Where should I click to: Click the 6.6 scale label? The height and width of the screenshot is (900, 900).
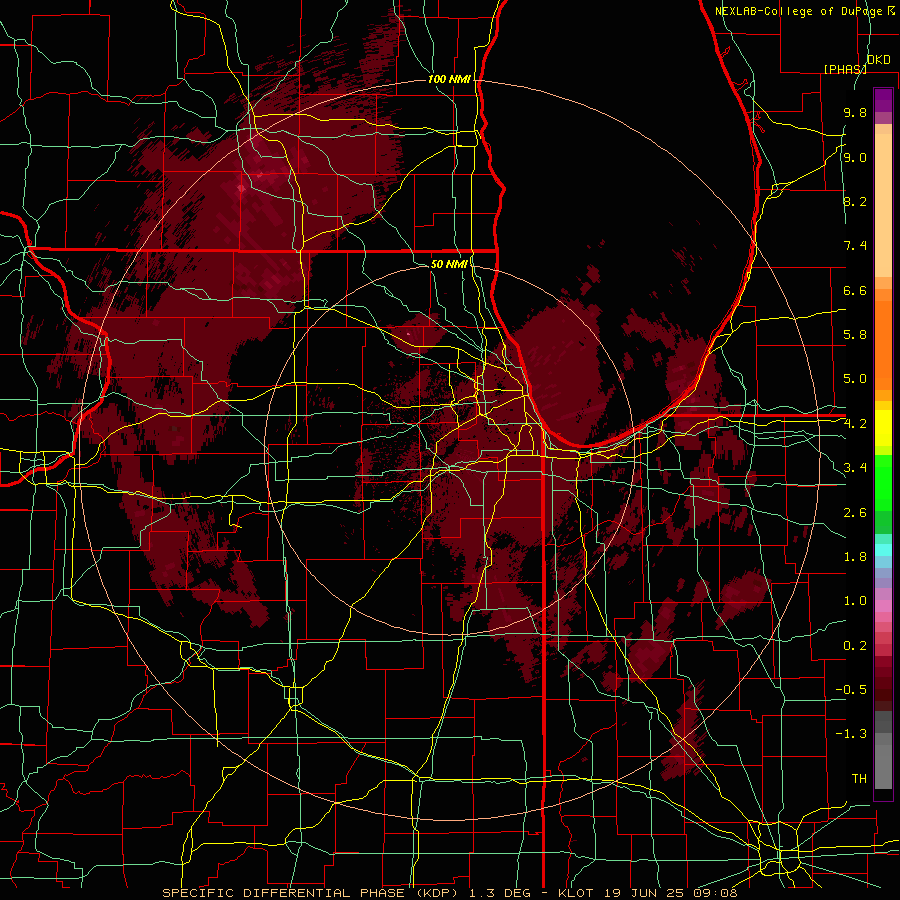click(x=855, y=290)
